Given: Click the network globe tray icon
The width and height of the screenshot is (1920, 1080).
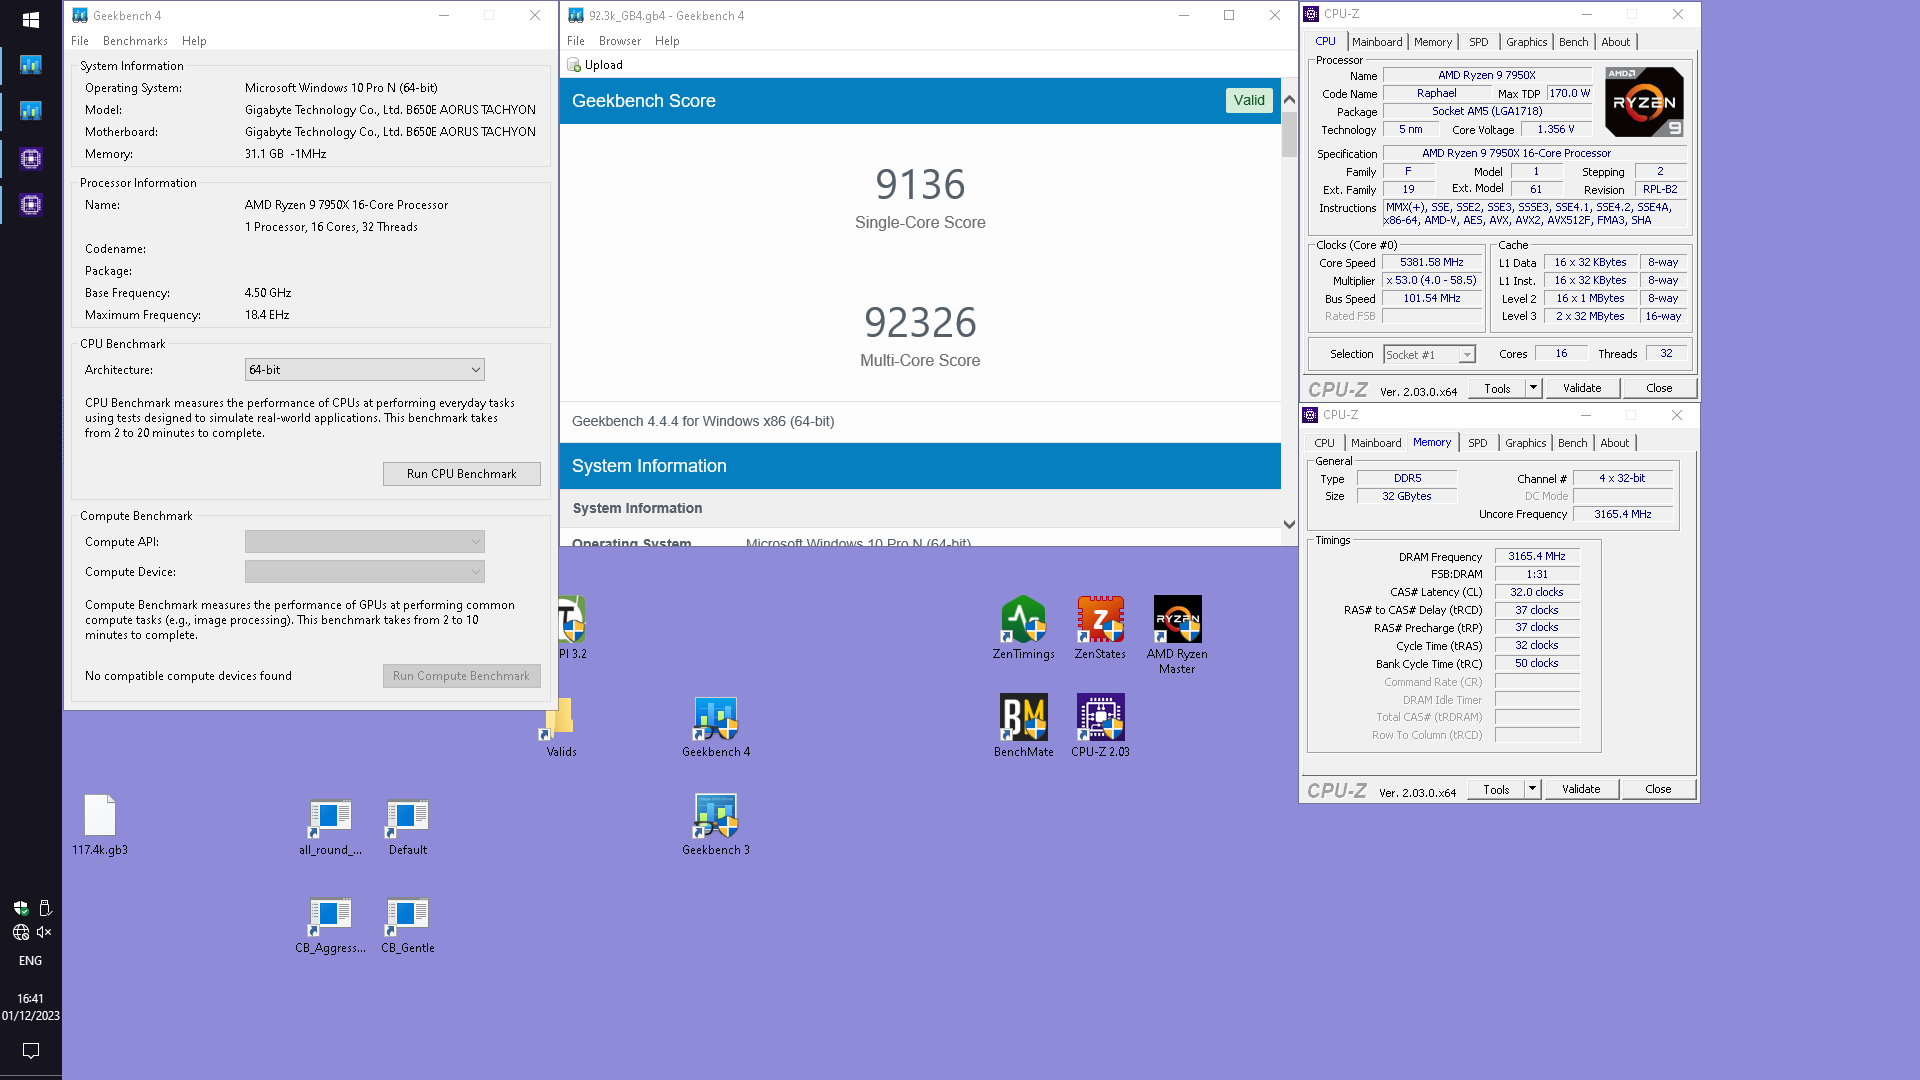Looking at the screenshot, I should click(21, 932).
